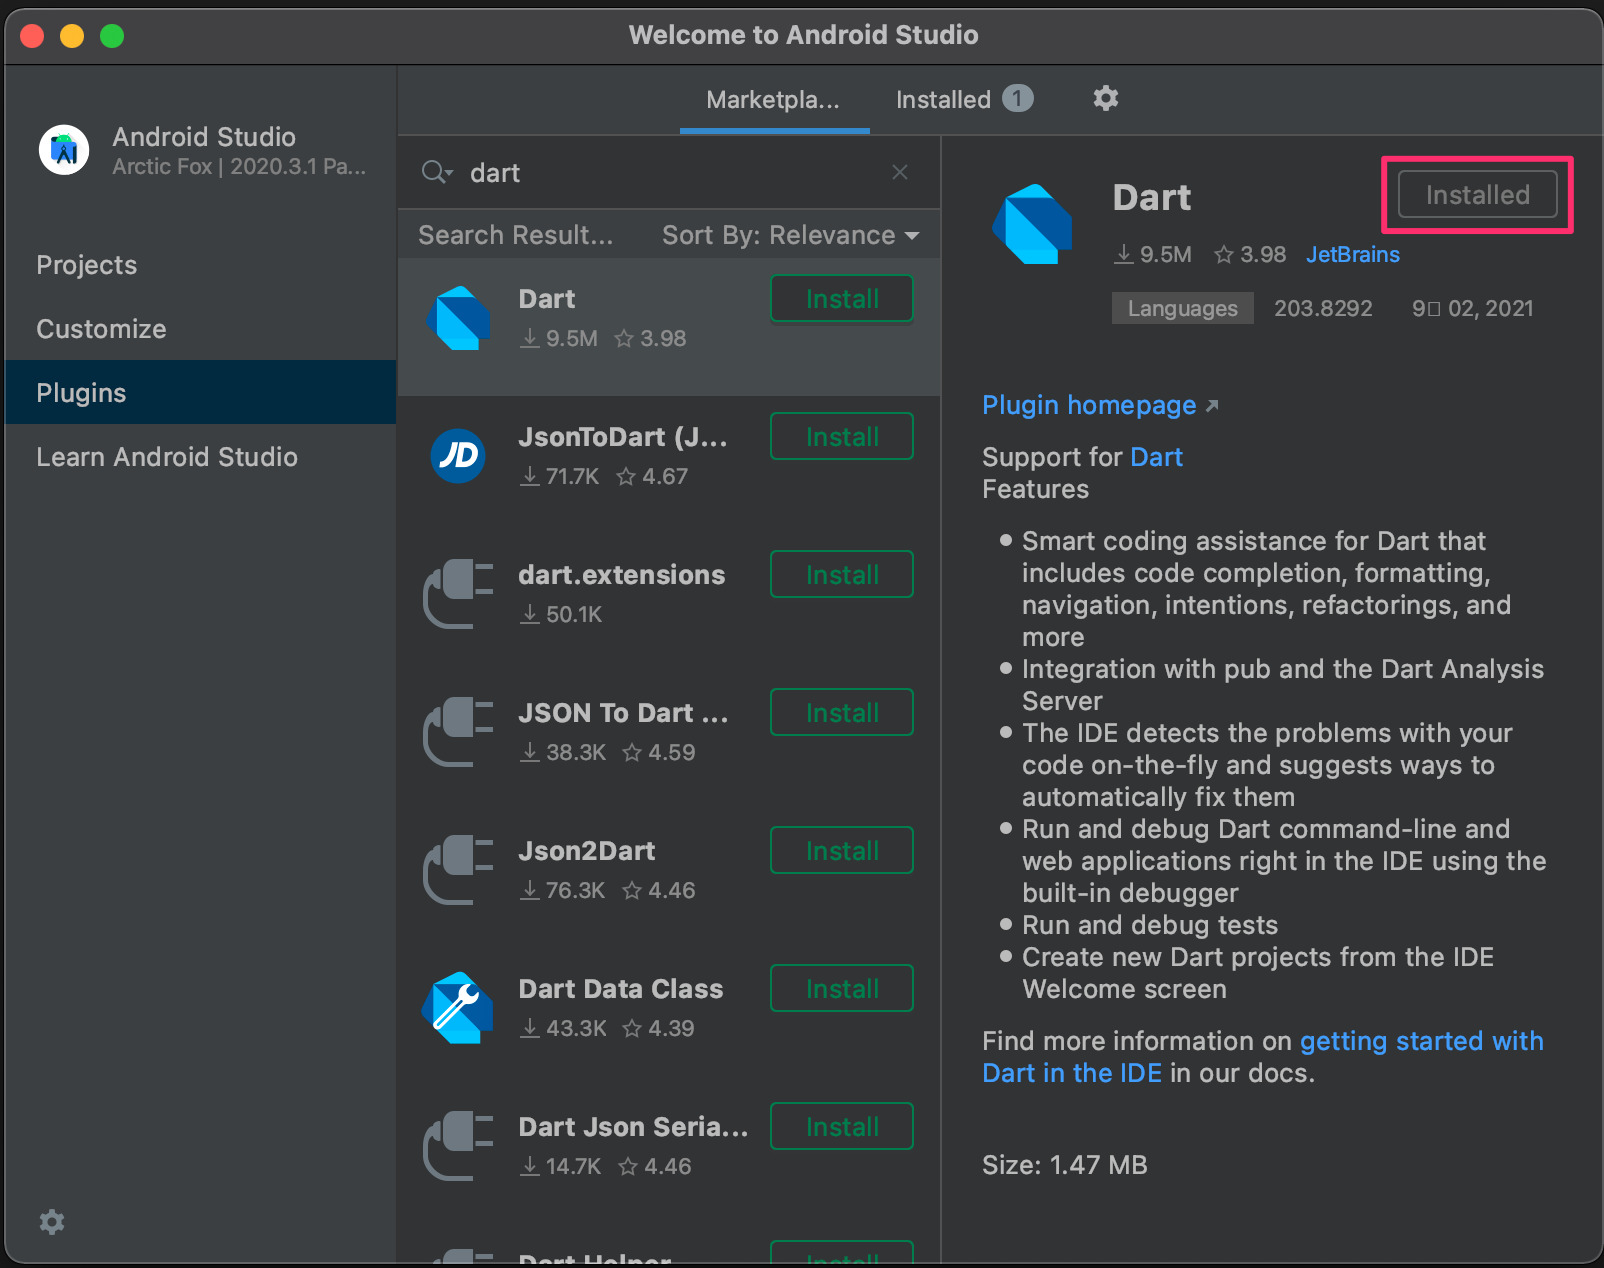Open the JetBrains vendor link

tap(1352, 254)
